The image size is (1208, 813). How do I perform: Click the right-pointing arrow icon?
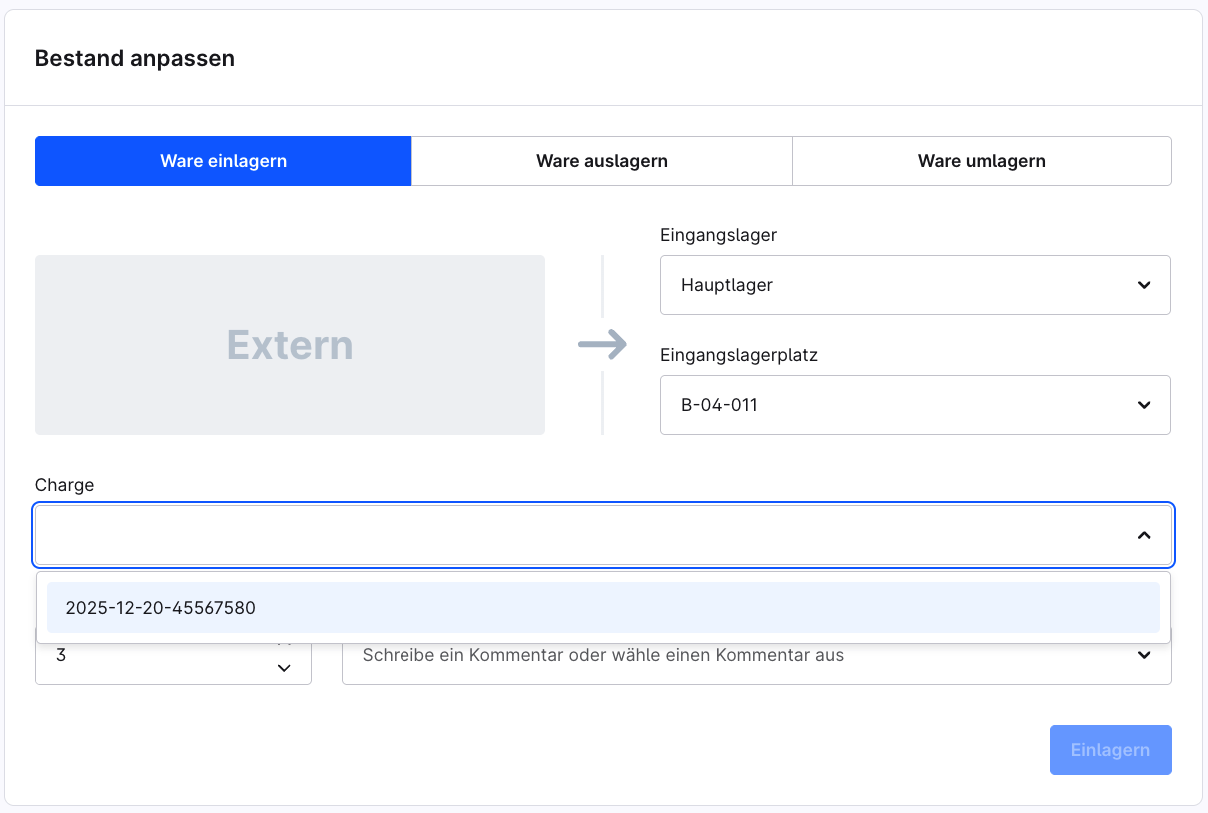(602, 345)
